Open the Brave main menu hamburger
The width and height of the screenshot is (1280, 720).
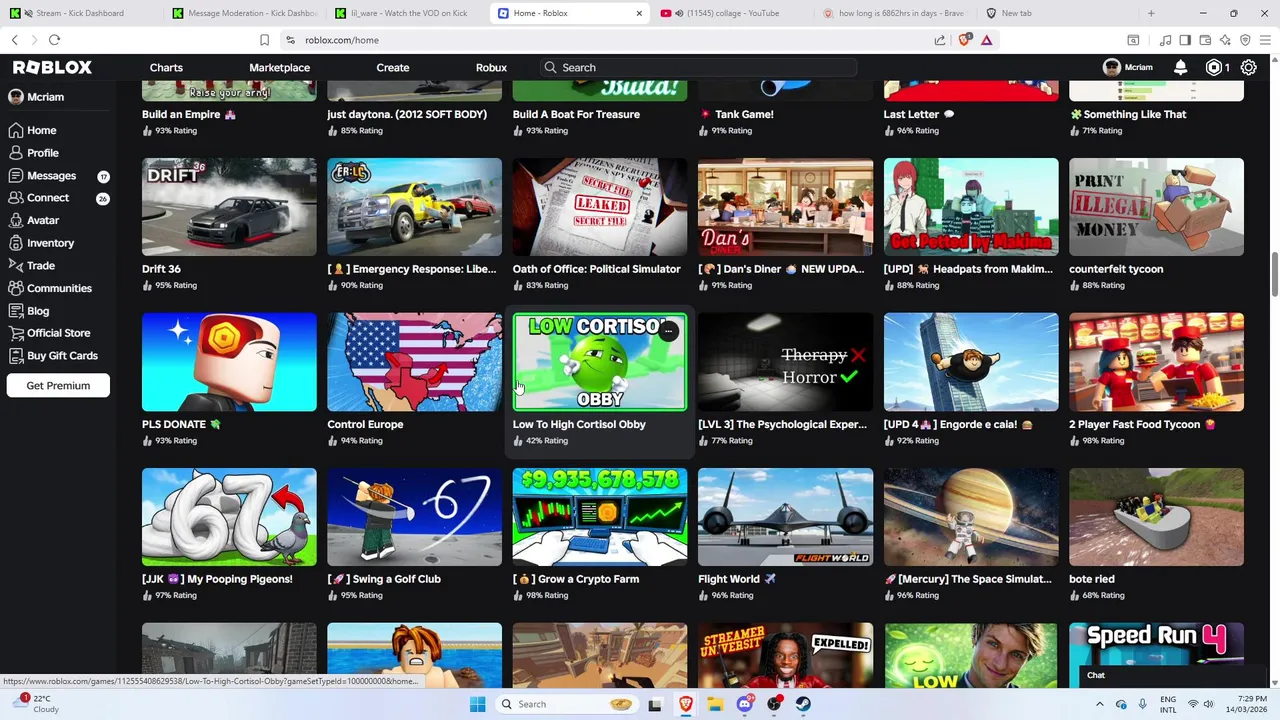[x=1265, y=40]
